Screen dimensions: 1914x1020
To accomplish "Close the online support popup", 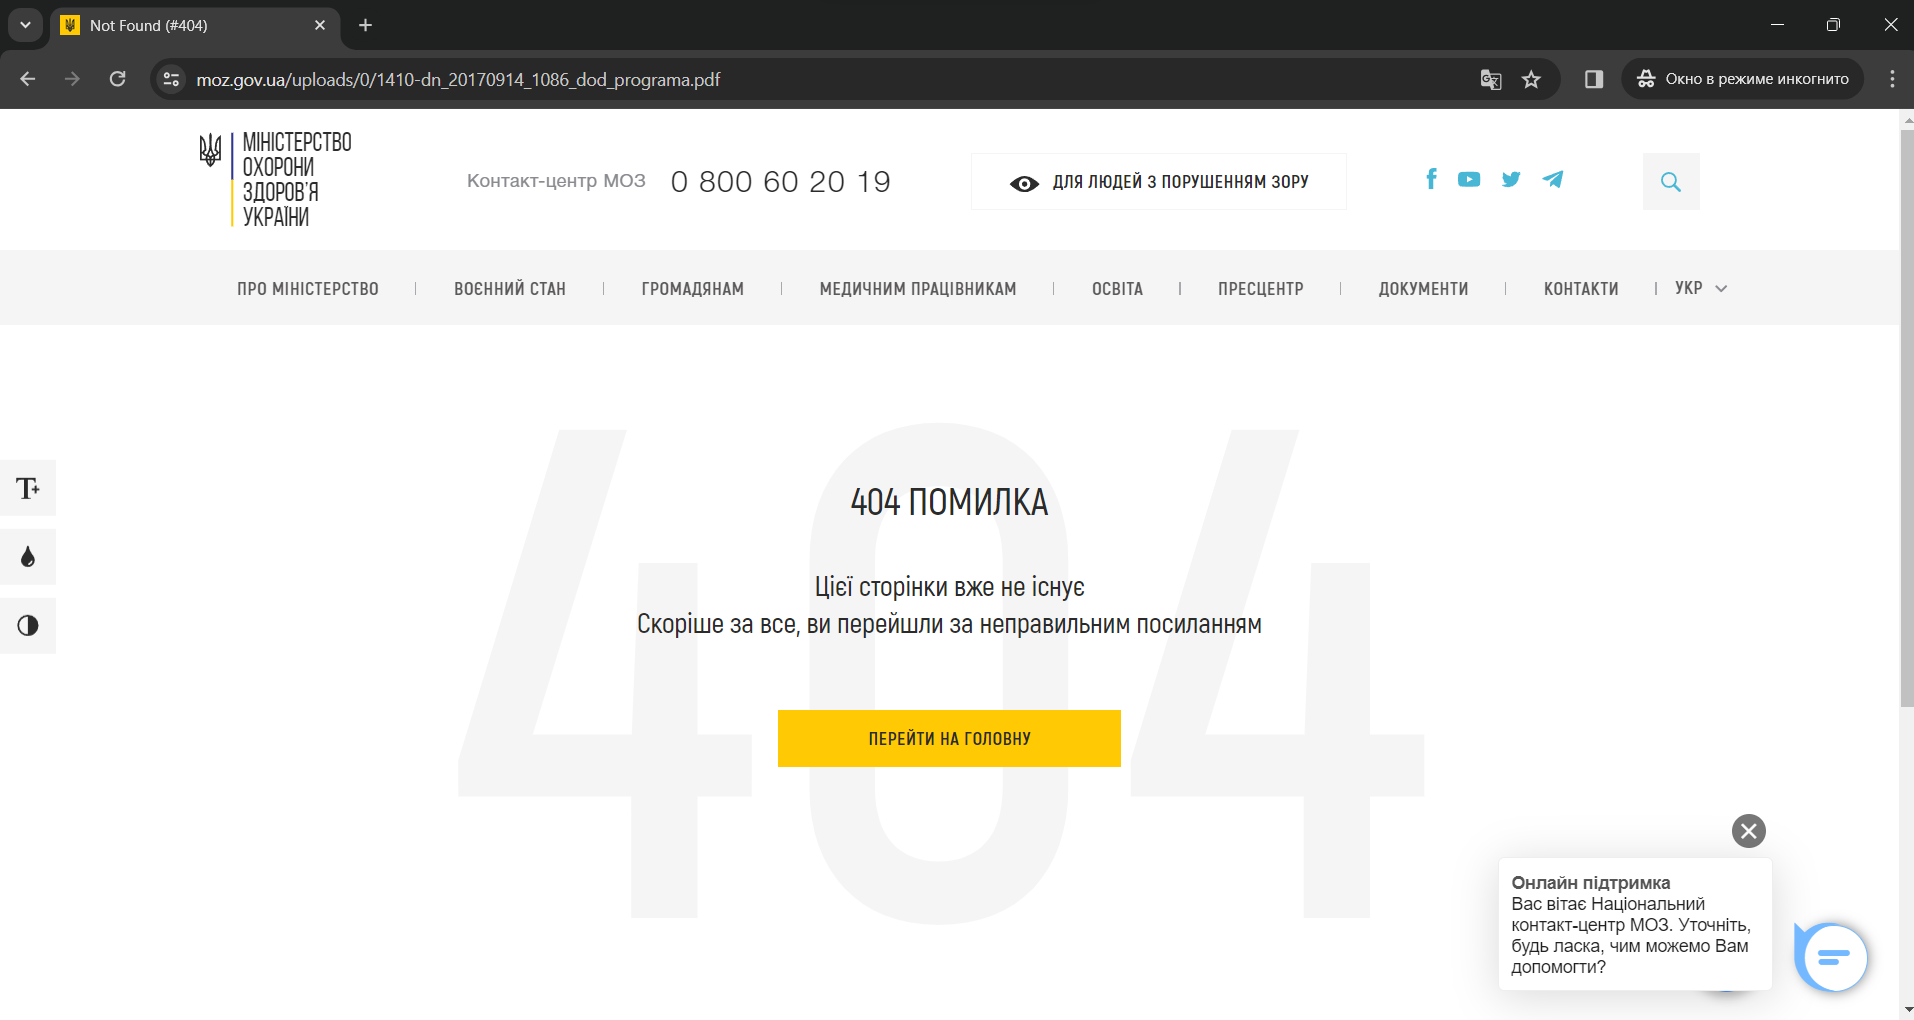I will point(1748,831).
